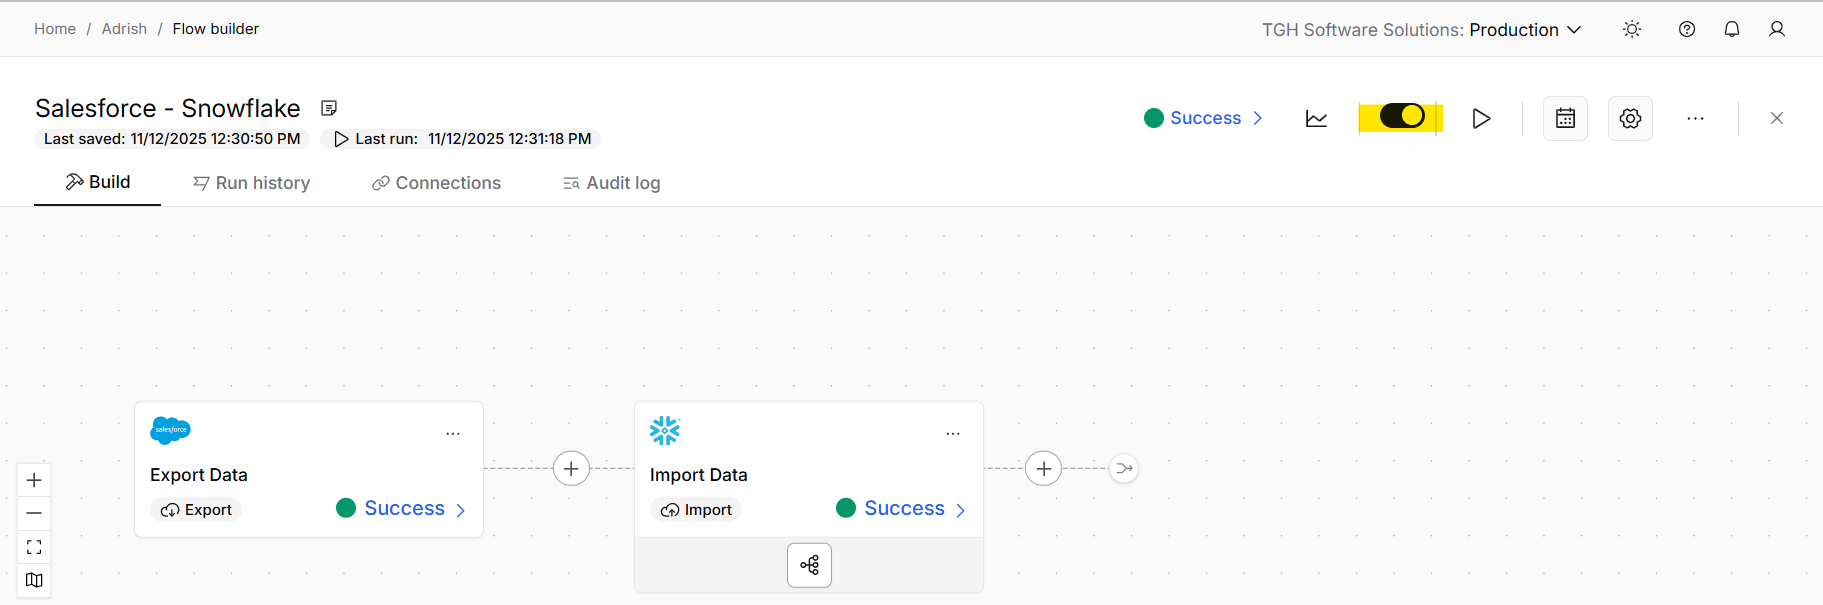Click the notifications bell icon
The width and height of the screenshot is (1823, 605).
click(x=1732, y=29)
